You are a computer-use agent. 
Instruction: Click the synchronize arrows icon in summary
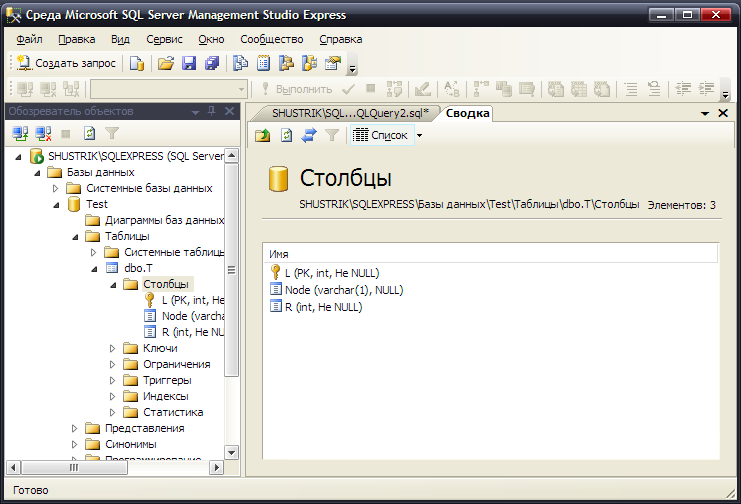(x=309, y=136)
